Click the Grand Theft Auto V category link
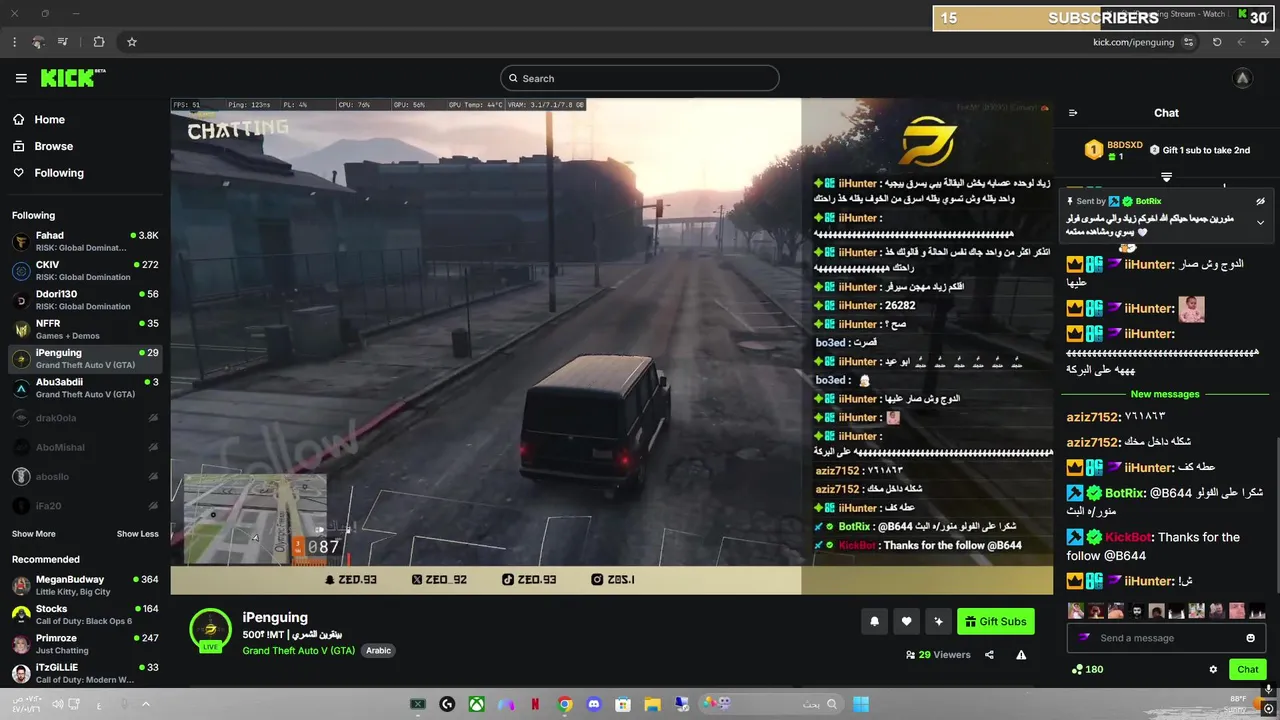Image resolution: width=1280 pixels, height=720 pixels. (299, 650)
